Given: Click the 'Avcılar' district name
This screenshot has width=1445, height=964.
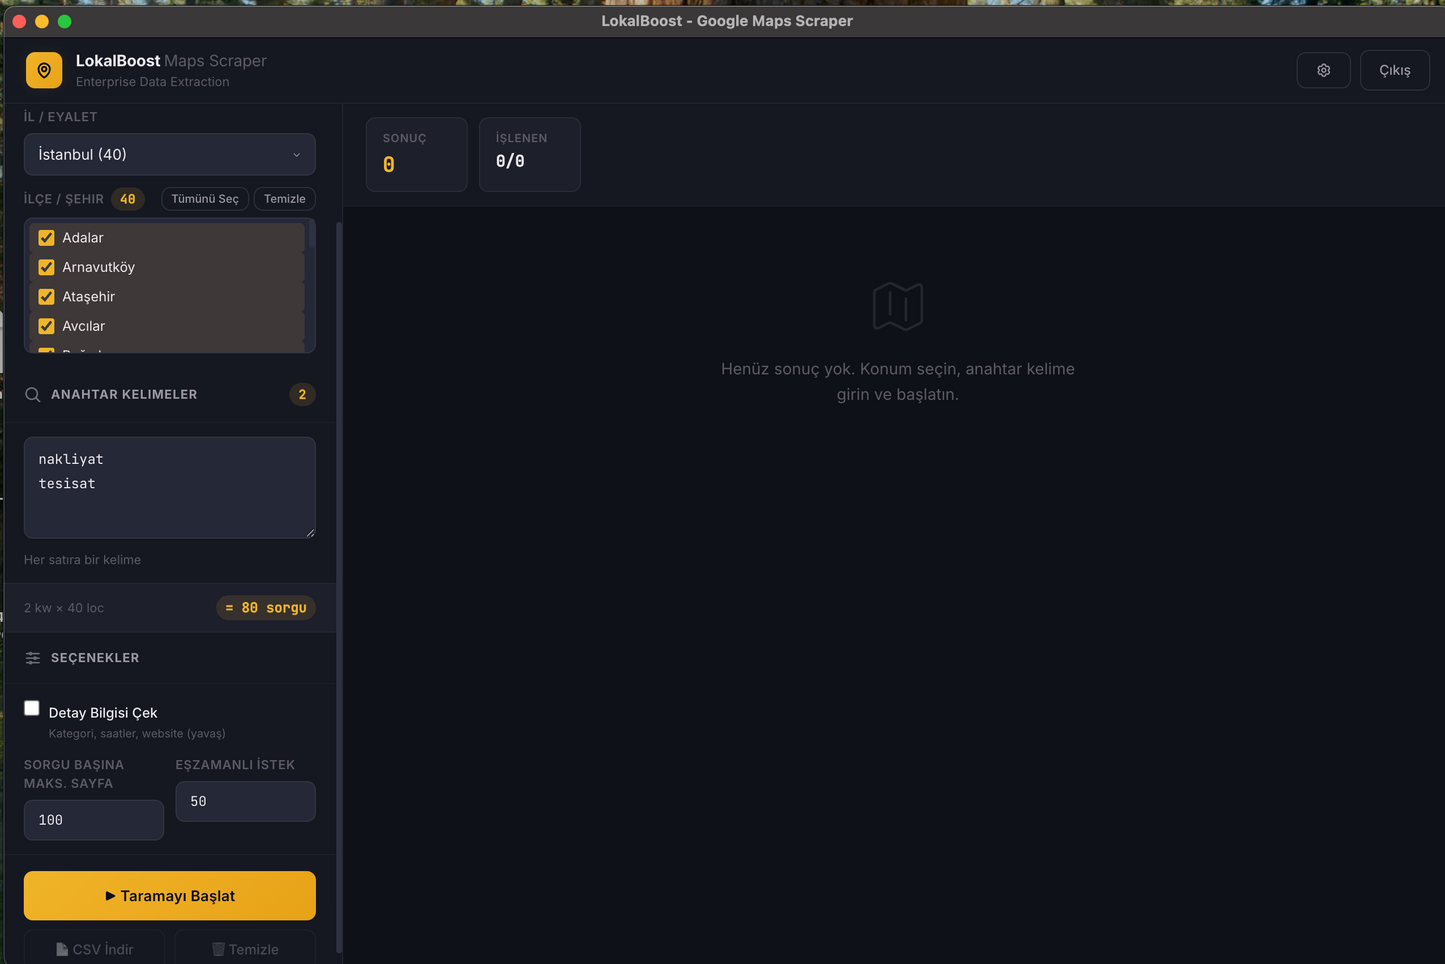Looking at the screenshot, I should [83, 326].
